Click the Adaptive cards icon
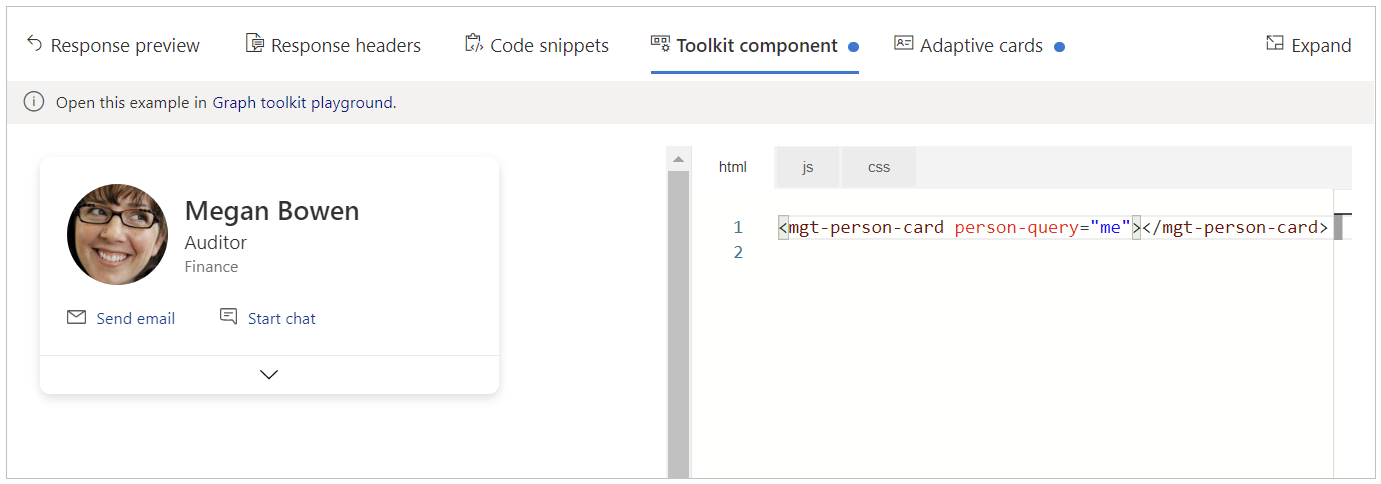Screen dimensions: 1381x484 pos(903,44)
